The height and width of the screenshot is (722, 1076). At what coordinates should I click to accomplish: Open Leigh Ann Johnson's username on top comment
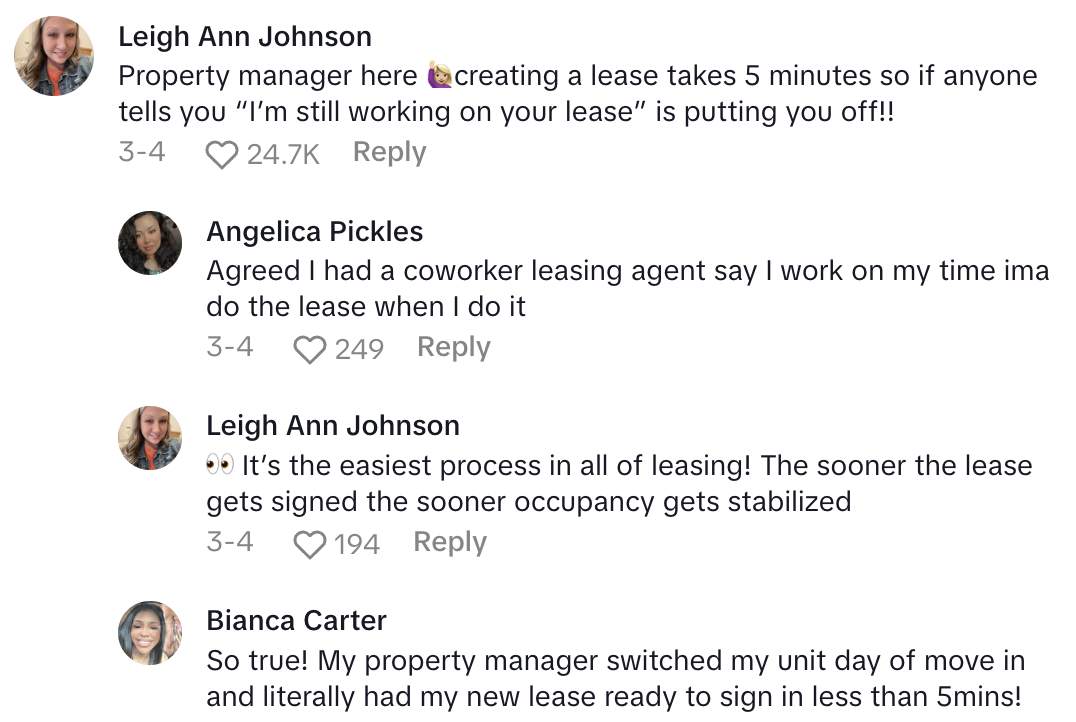245,37
